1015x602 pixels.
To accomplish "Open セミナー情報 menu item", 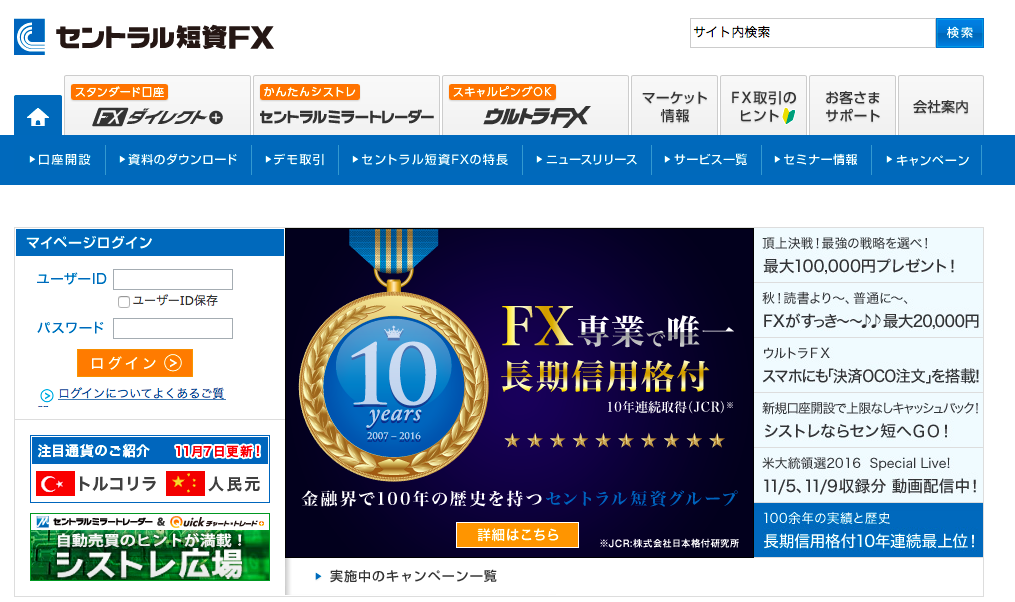I will (816, 160).
